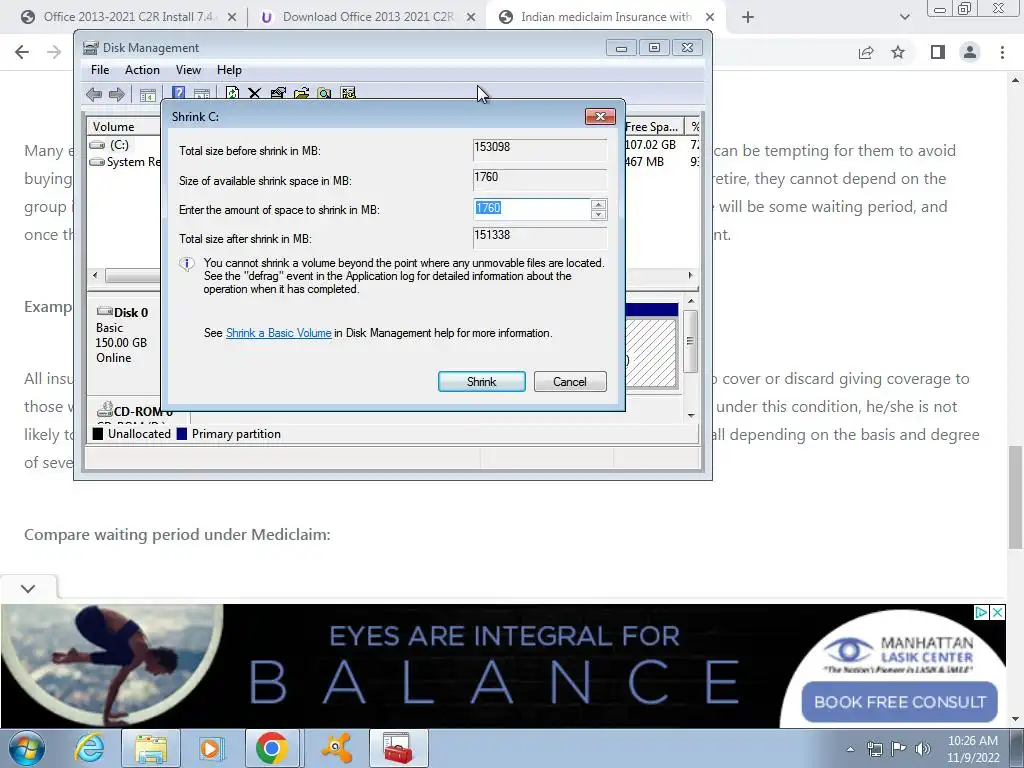
Task: Click the volume speaker tray icon
Action: (923, 749)
